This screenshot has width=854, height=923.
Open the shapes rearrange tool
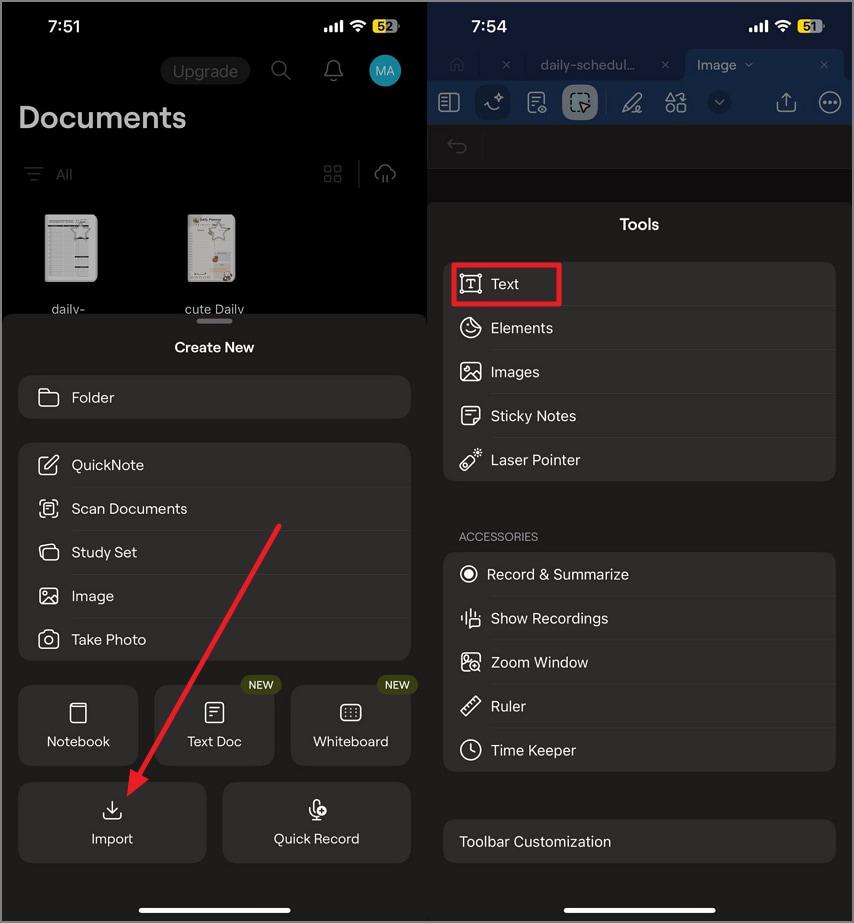[x=675, y=102]
